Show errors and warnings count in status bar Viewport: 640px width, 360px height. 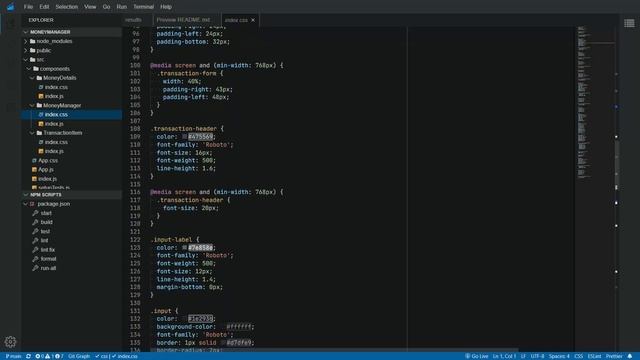click(x=49, y=356)
